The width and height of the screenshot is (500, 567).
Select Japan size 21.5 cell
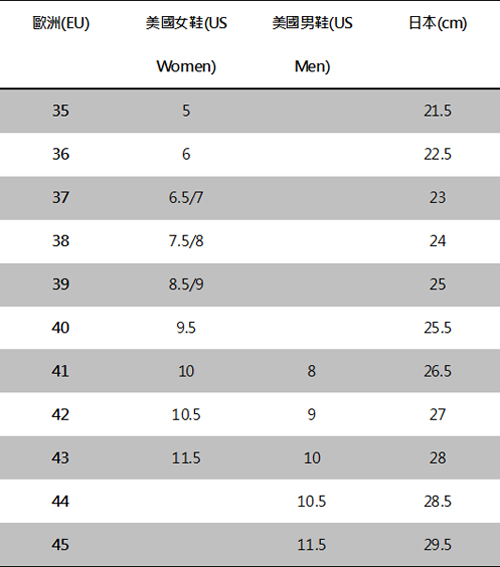point(437,111)
